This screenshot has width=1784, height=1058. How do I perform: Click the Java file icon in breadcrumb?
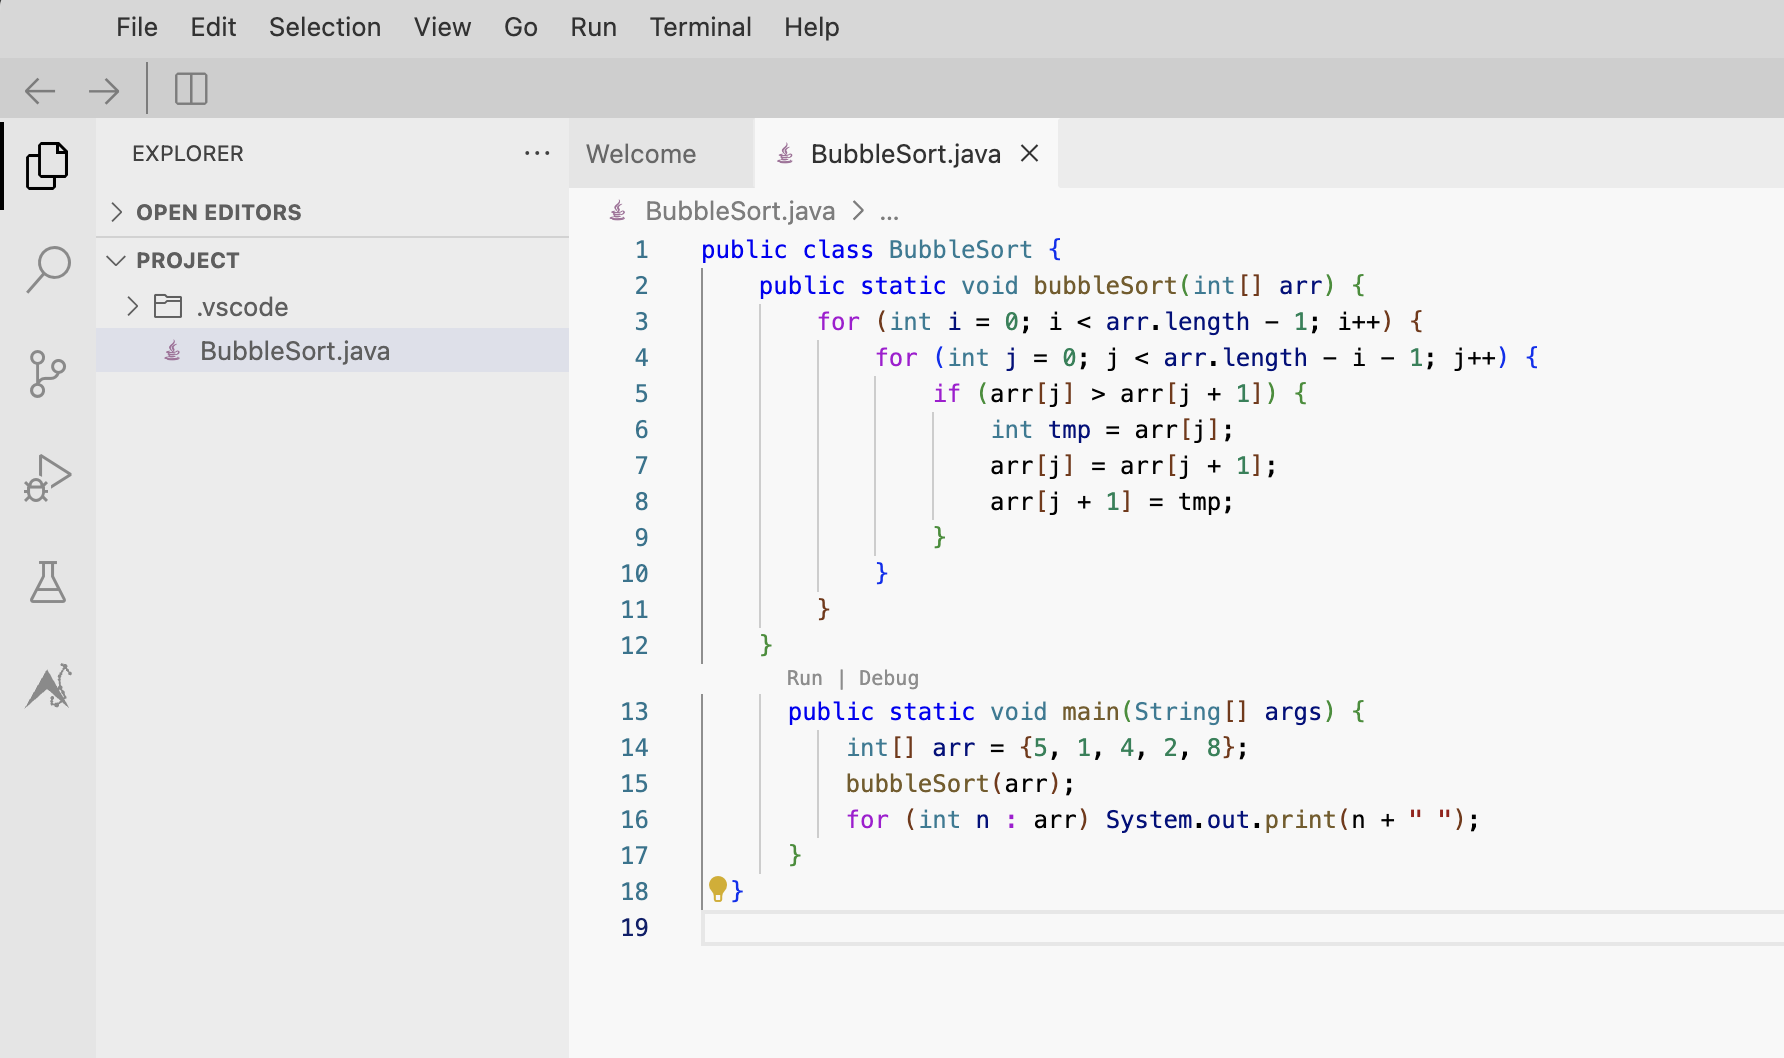618,210
